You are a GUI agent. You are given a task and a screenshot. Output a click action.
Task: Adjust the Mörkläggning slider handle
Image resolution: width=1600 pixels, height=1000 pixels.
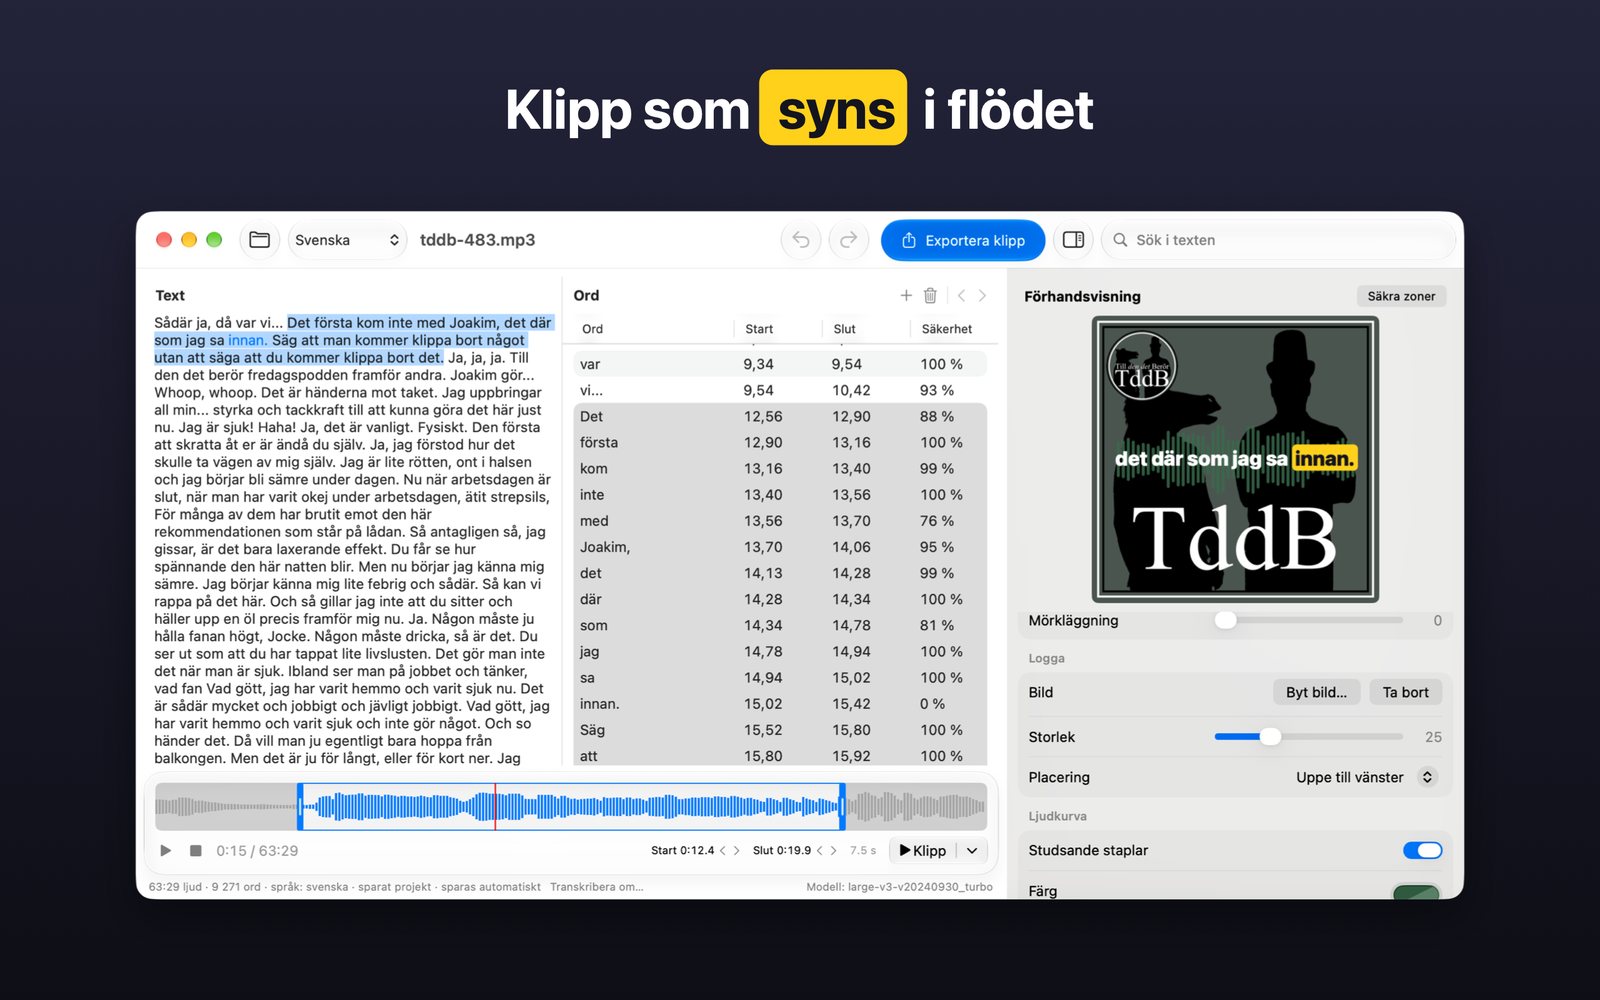(1225, 620)
